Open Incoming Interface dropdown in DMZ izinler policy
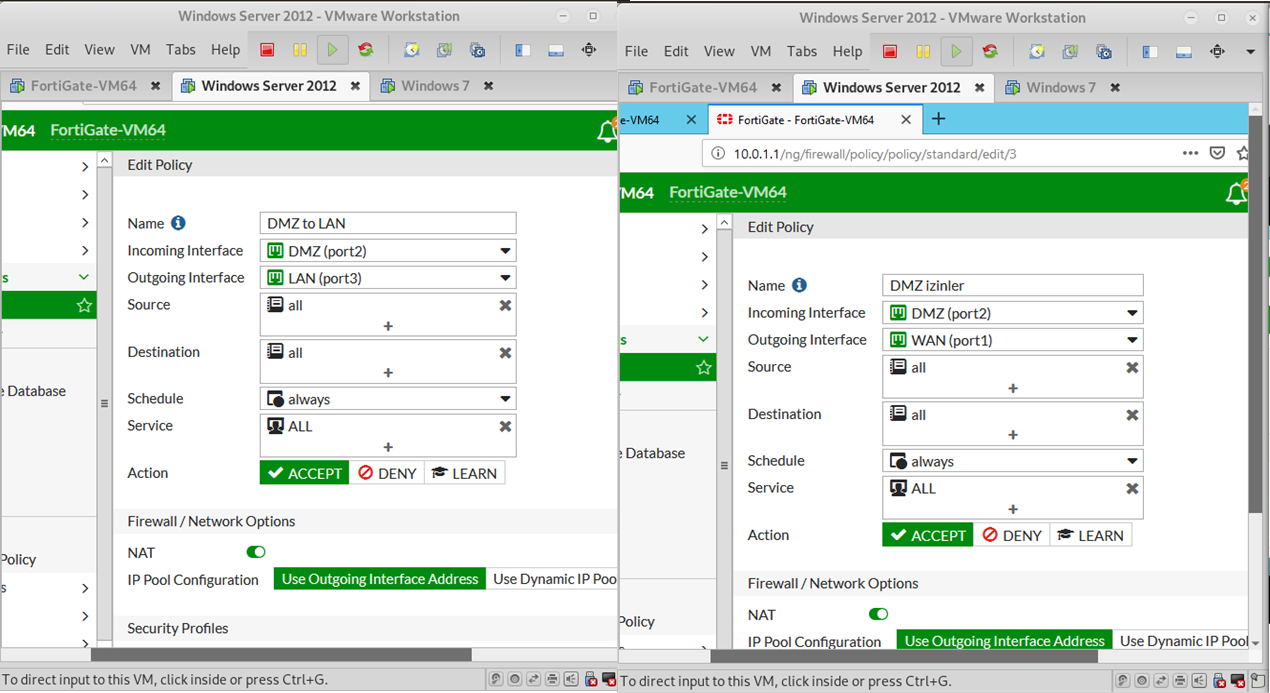Screen dimensions: 1270x693 [x=1013, y=313]
